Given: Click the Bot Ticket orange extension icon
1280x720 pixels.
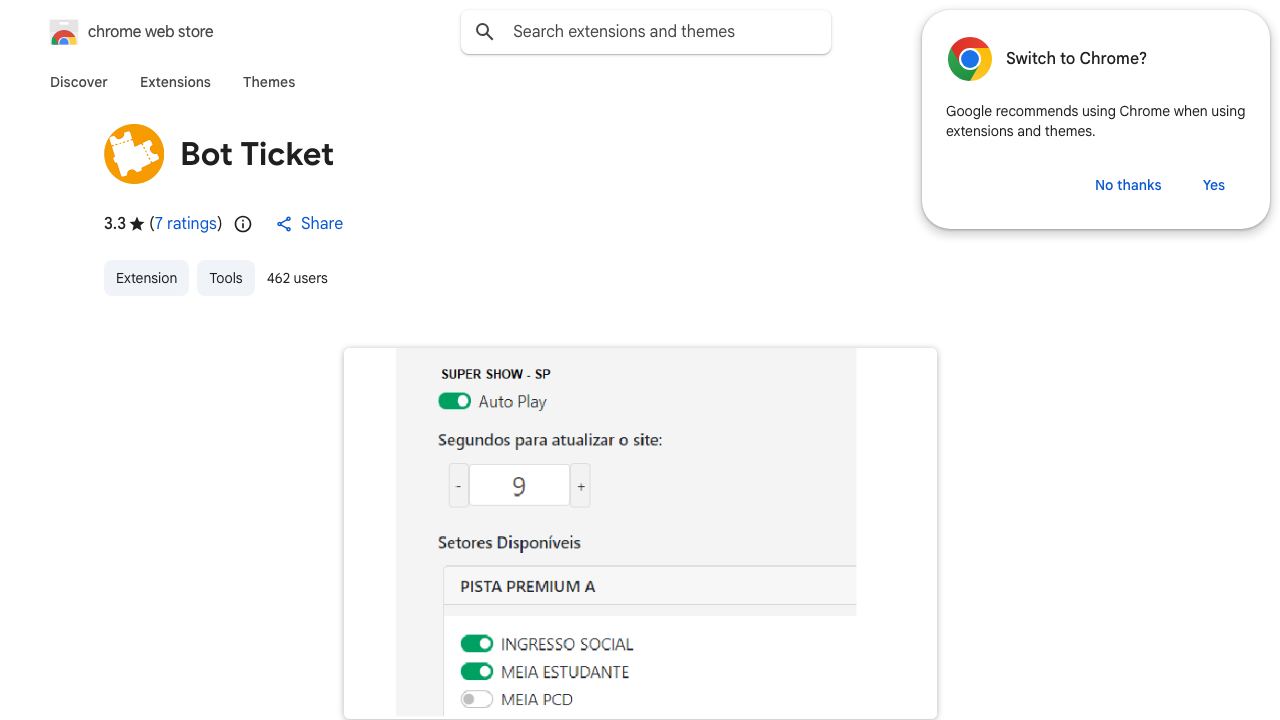Looking at the screenshot, I should point(134,154).
